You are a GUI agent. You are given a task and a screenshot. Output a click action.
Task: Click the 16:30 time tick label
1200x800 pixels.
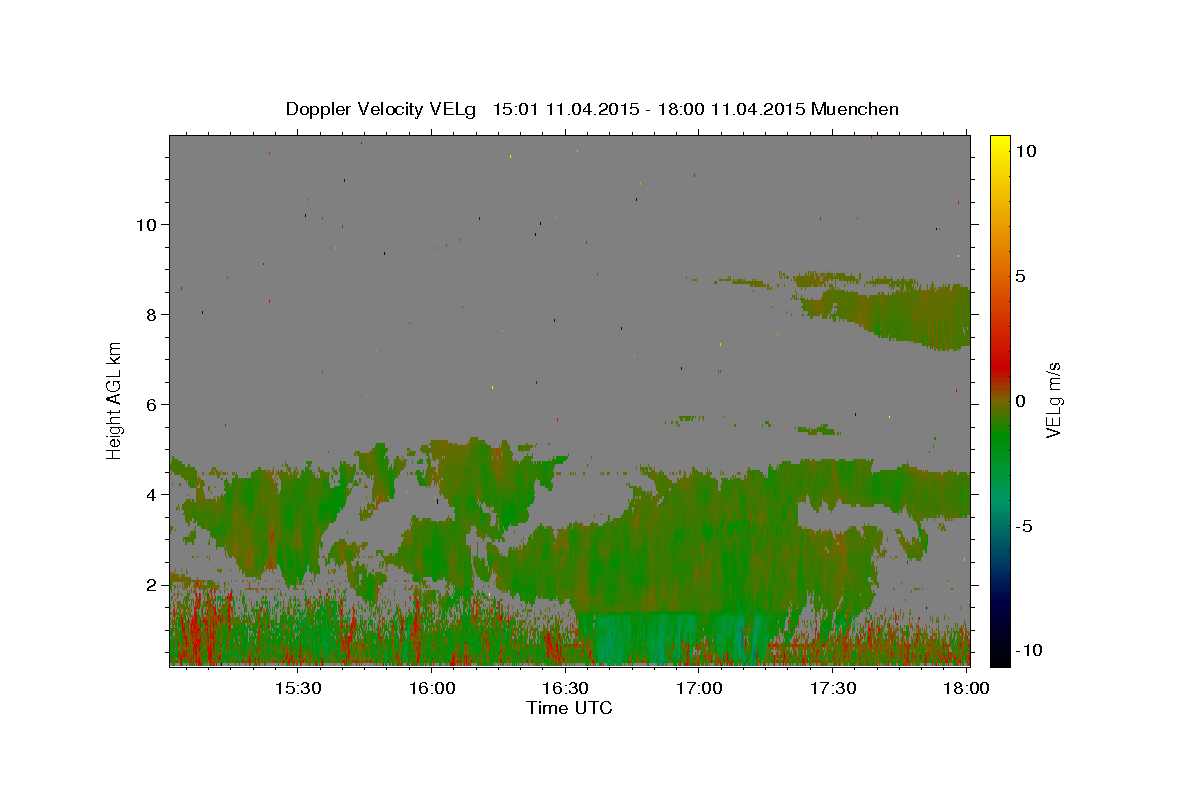coord(565,689)
